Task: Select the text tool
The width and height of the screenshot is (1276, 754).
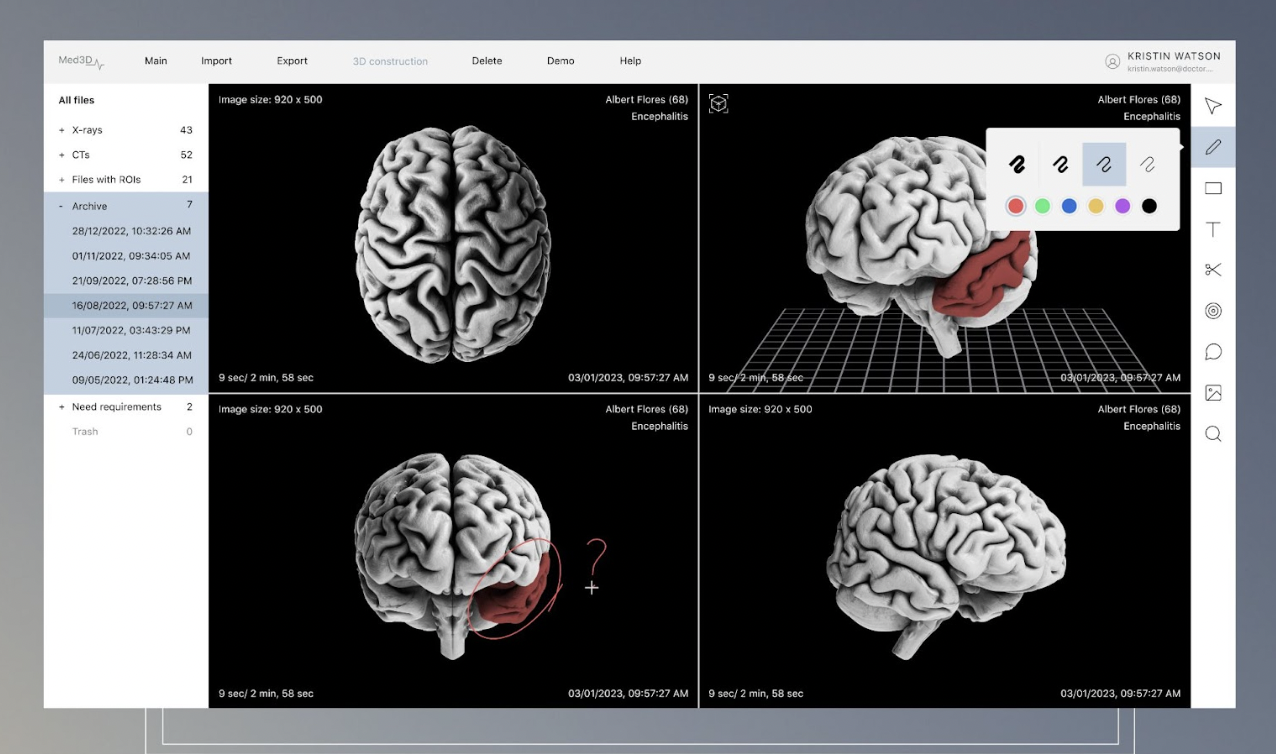Action: pyautogui.click(x=1213, y=229)
